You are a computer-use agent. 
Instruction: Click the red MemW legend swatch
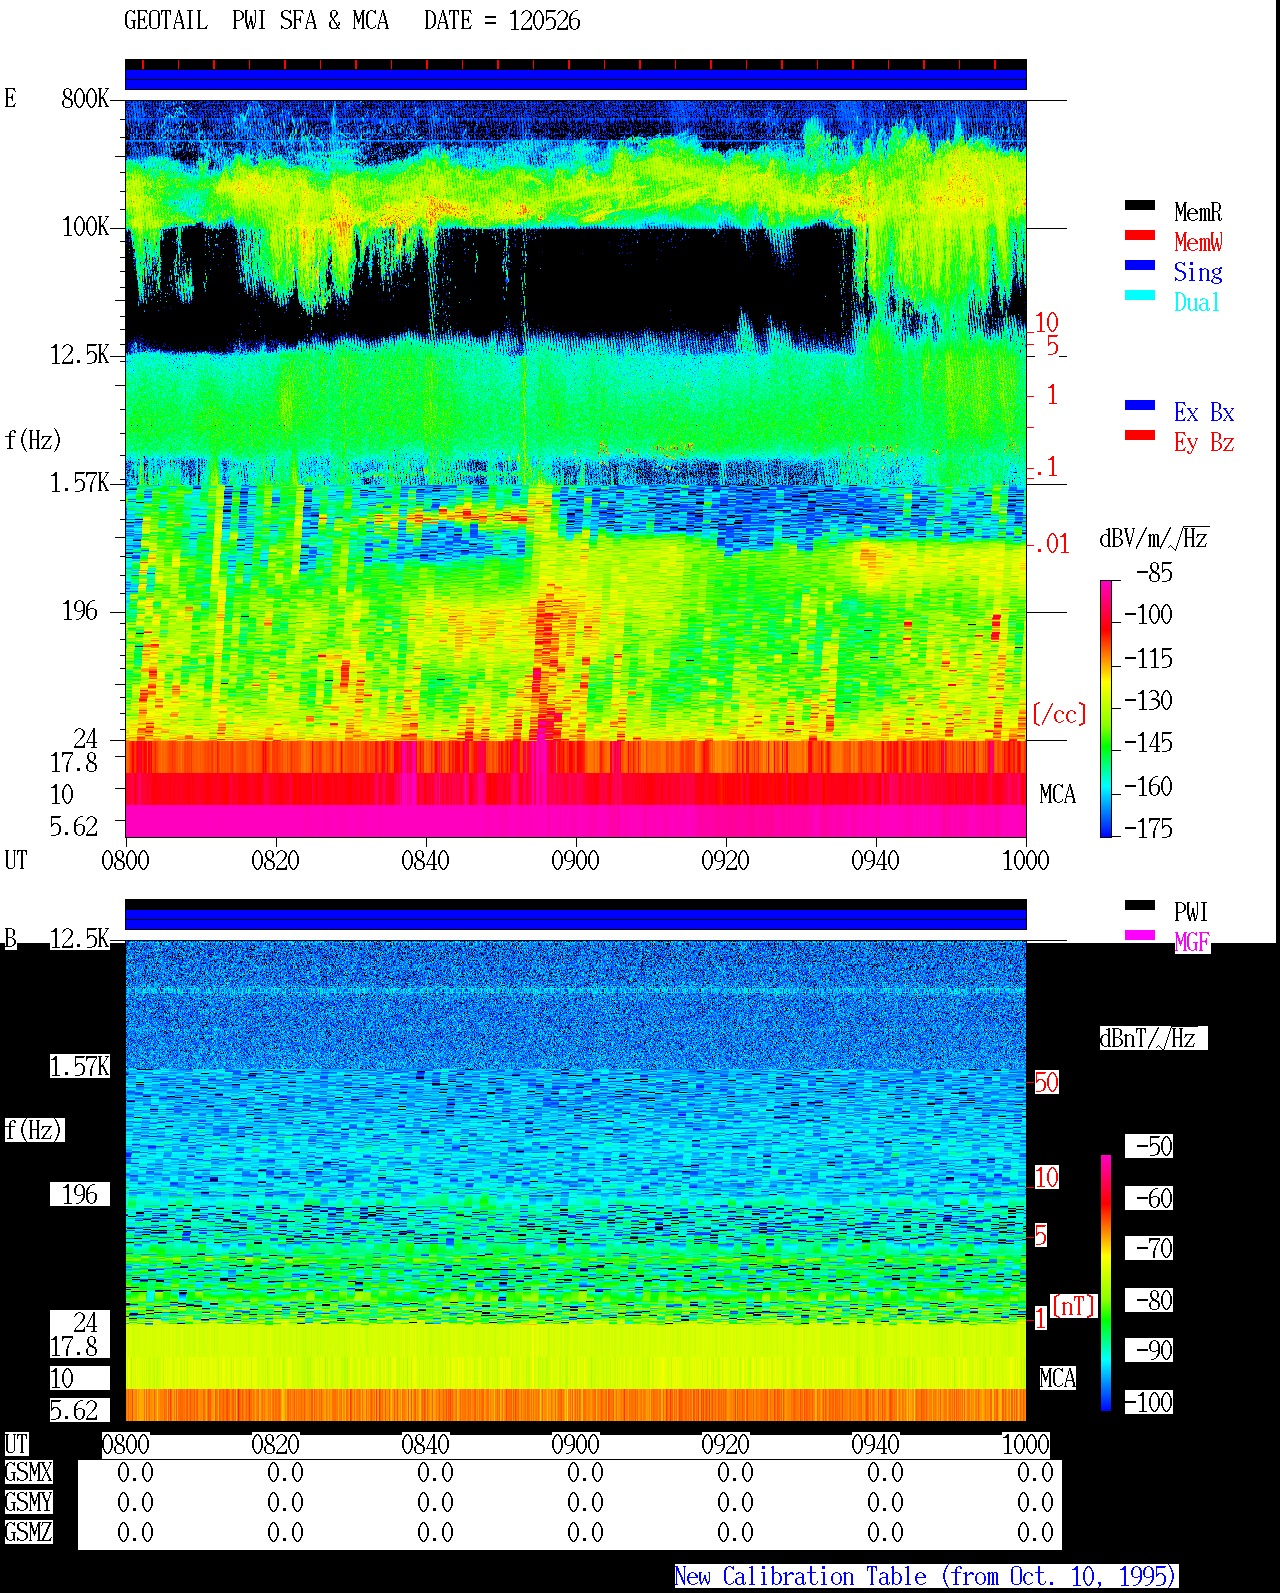pos(1140,235)
